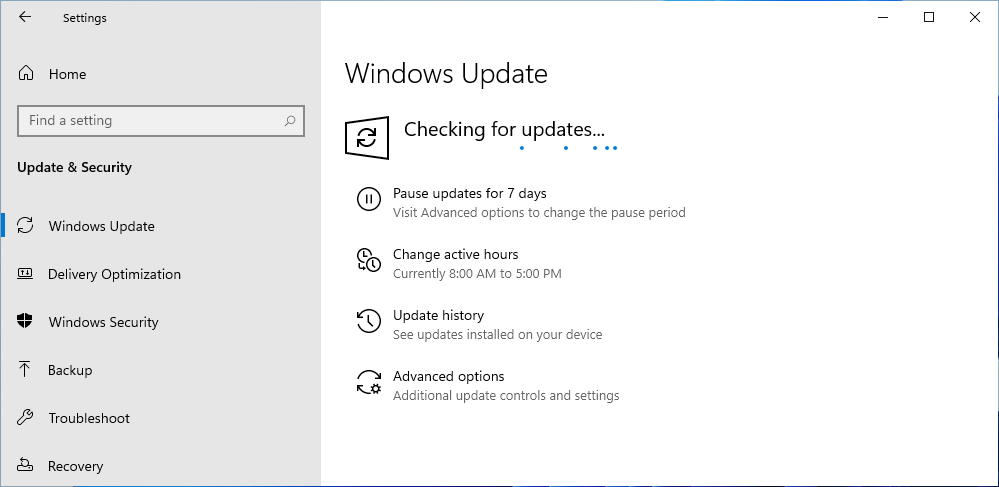Click the Troubleshoot wrench icon

click(x=25, y=418)
